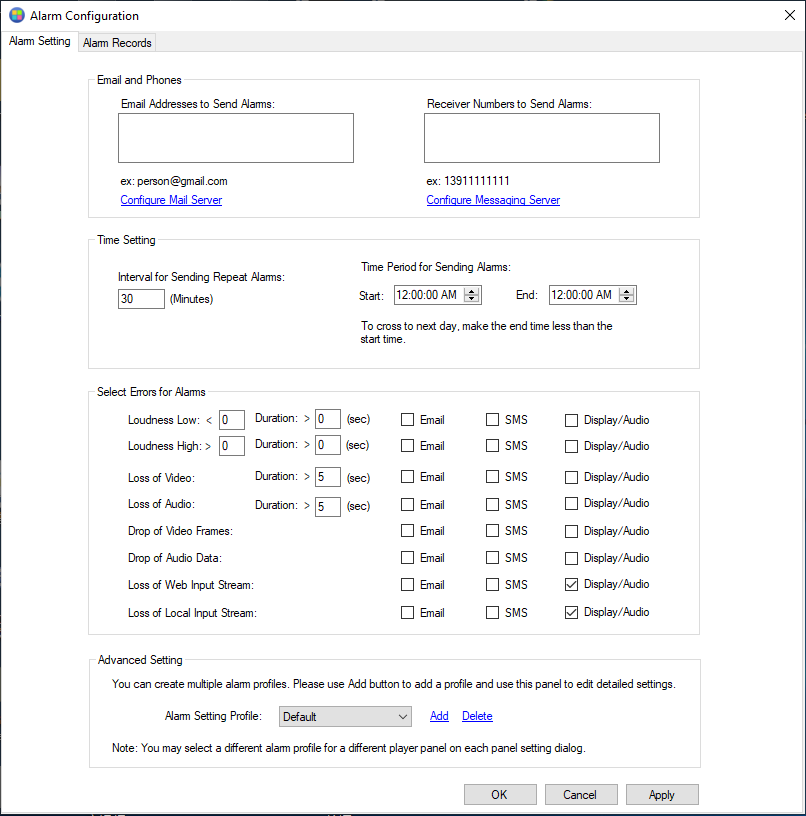Enable SMS for Loss of Video

(x=492, y=477)
